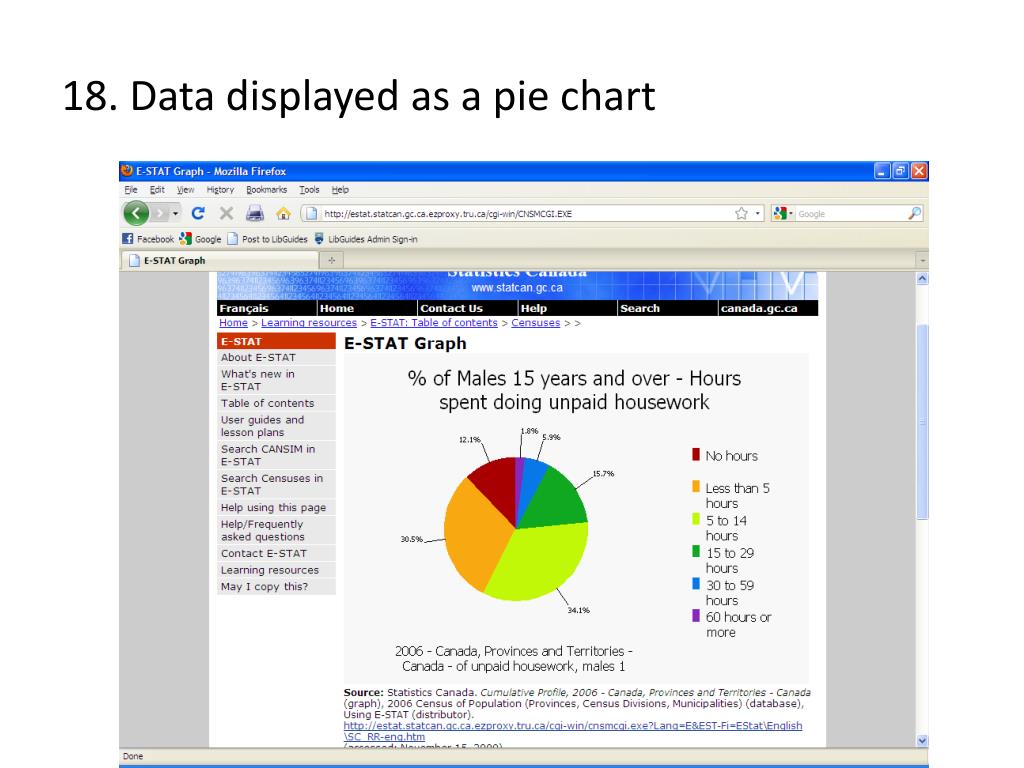Click Home in the black navigation bar
The image size is (1024, 768).
tap(337, 308)
